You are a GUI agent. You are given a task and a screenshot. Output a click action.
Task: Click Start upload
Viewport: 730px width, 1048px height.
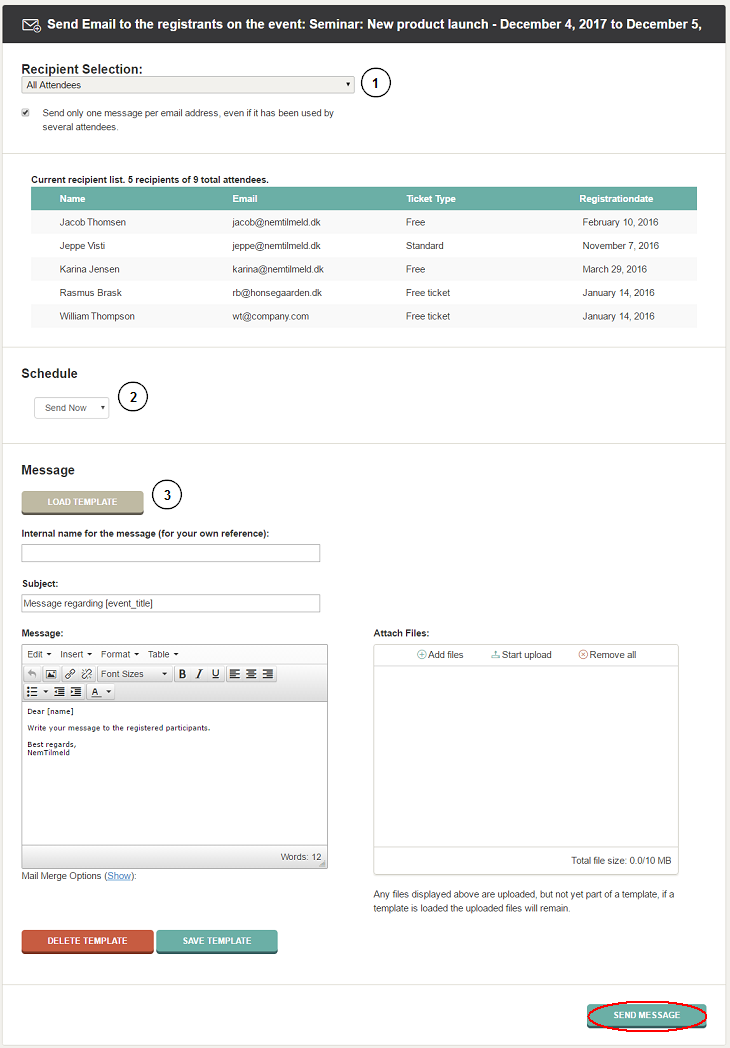521,654
